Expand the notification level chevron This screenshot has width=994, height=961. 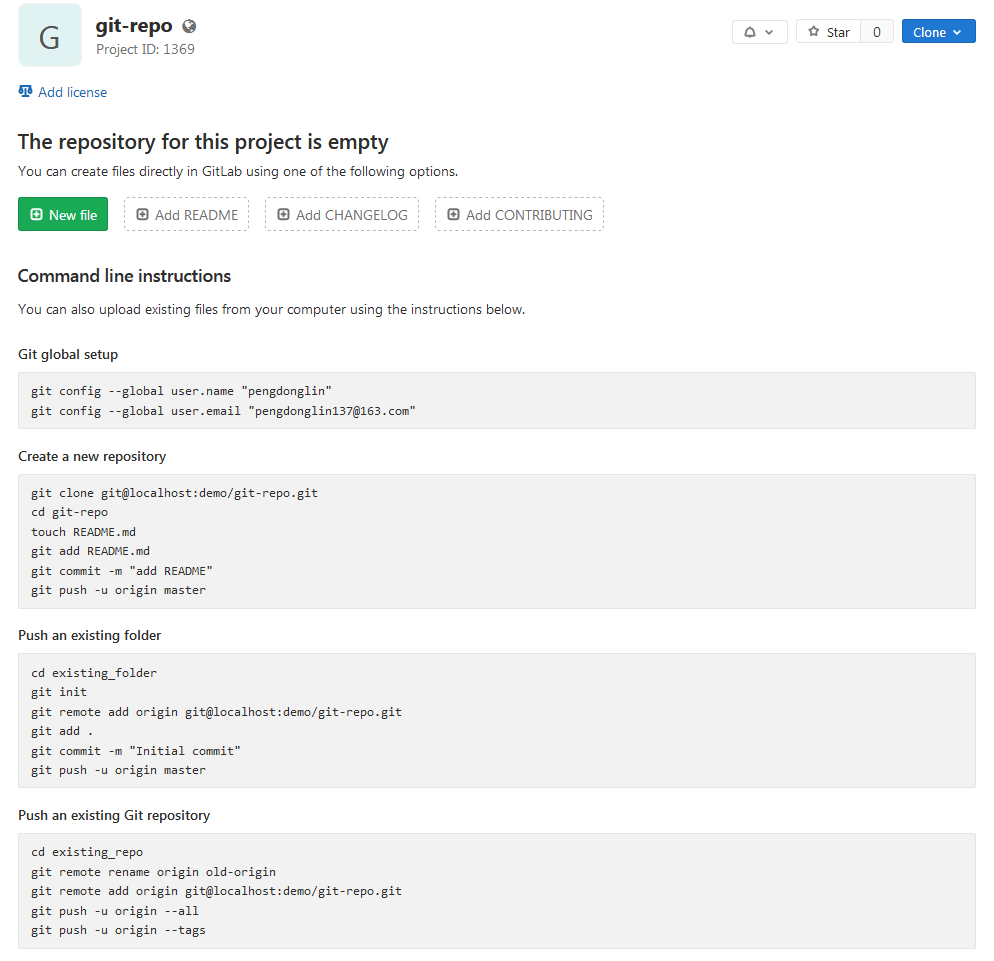(770, 31)
